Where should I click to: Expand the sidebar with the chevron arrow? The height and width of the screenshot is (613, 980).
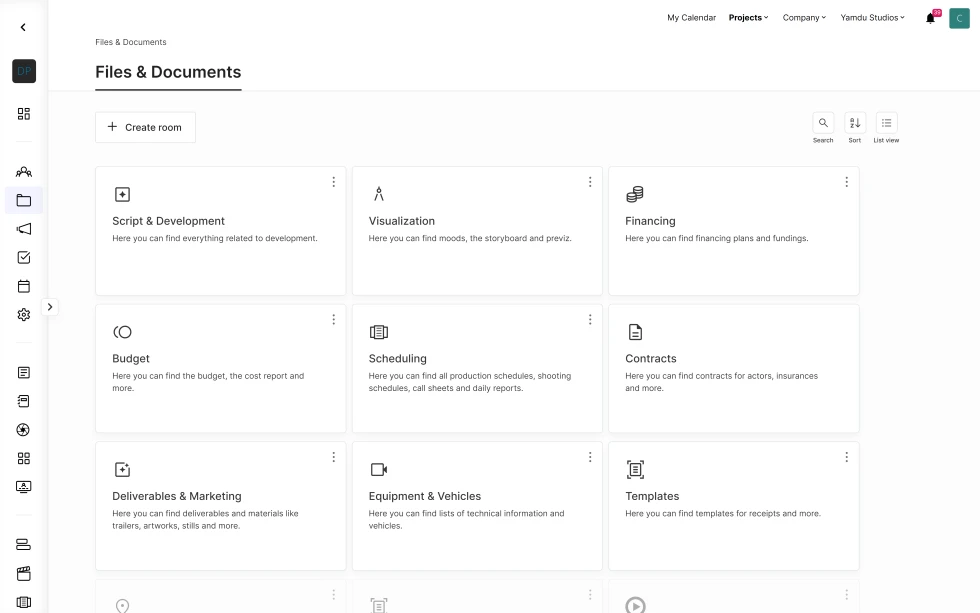[x=50, y=307]
